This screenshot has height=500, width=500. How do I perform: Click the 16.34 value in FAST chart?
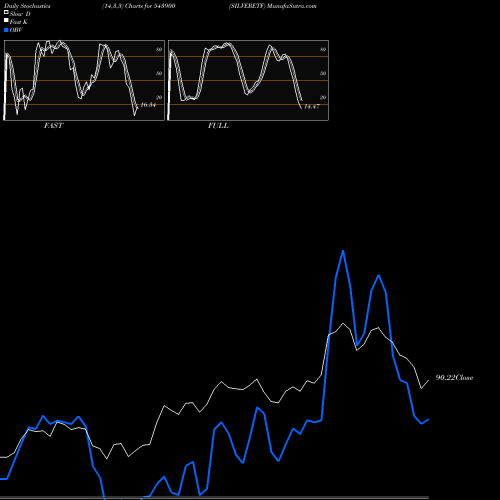[148, 105]
